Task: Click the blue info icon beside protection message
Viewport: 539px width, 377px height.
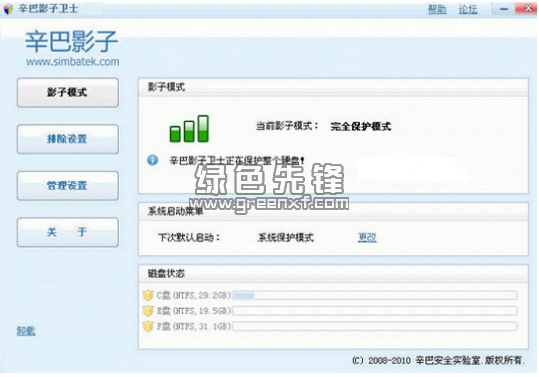Action: pyautogui.click(x=153, y=160)
